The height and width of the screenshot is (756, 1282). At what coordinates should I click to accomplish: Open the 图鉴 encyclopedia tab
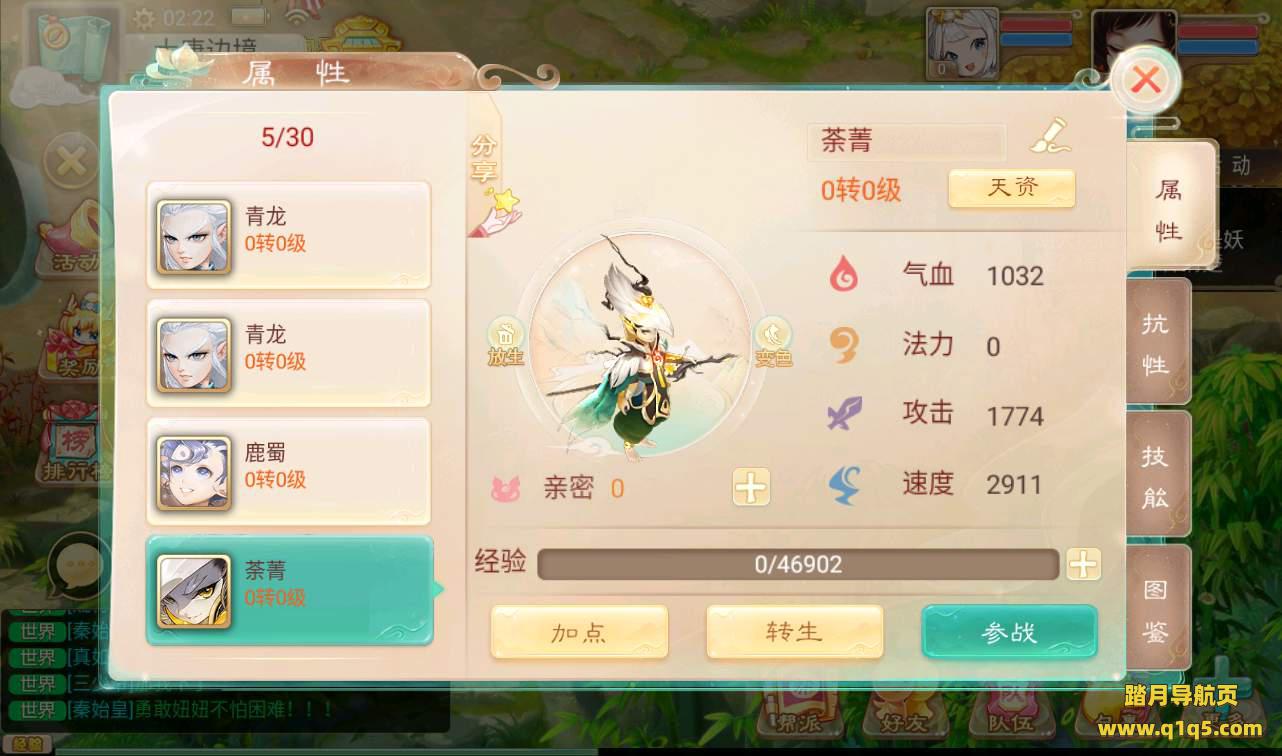tap(1157, 607)
